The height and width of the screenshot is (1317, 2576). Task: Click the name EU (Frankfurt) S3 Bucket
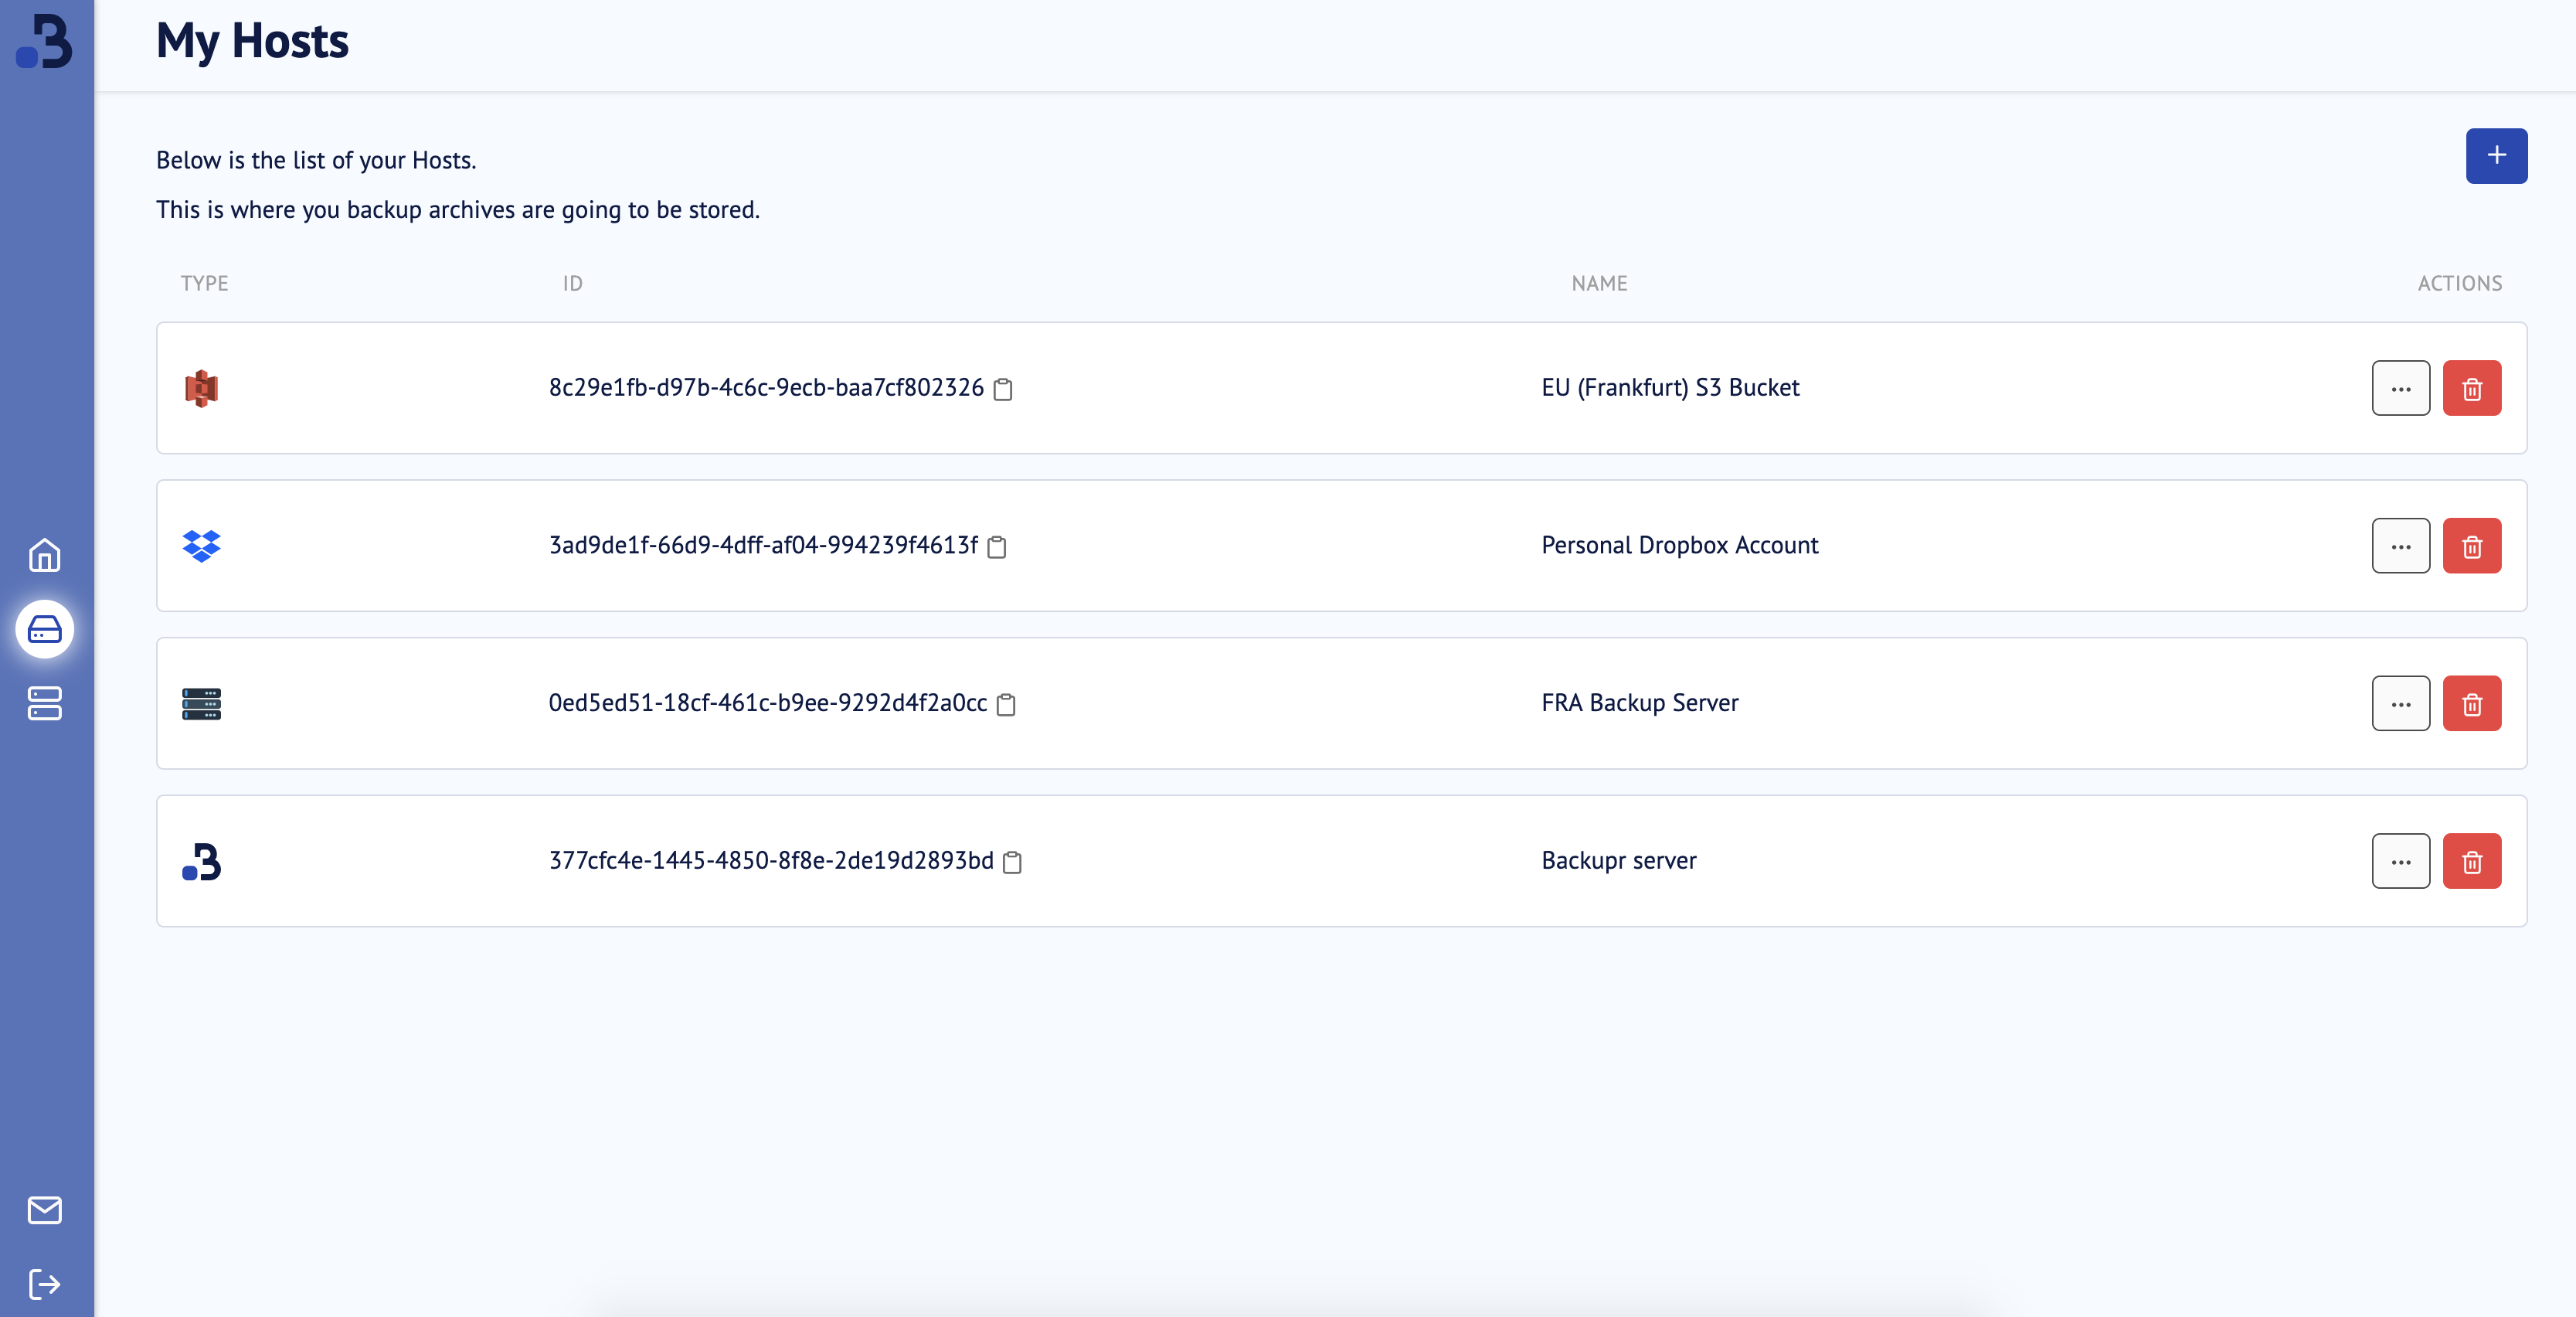[x=1670, y=388]
